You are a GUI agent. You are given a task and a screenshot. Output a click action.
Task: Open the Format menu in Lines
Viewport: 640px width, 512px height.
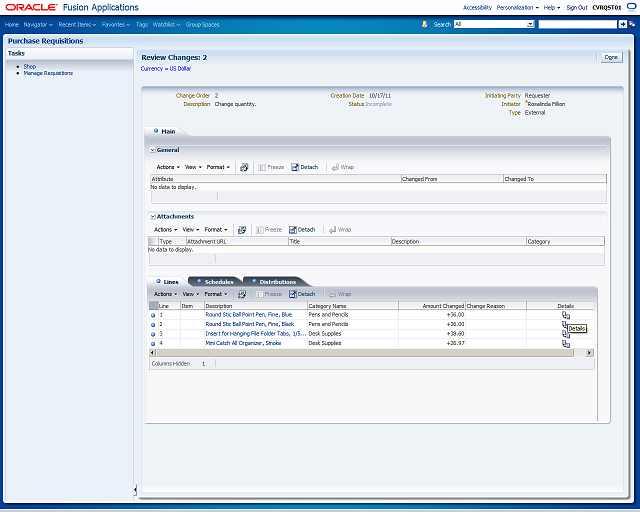[216, 294]
